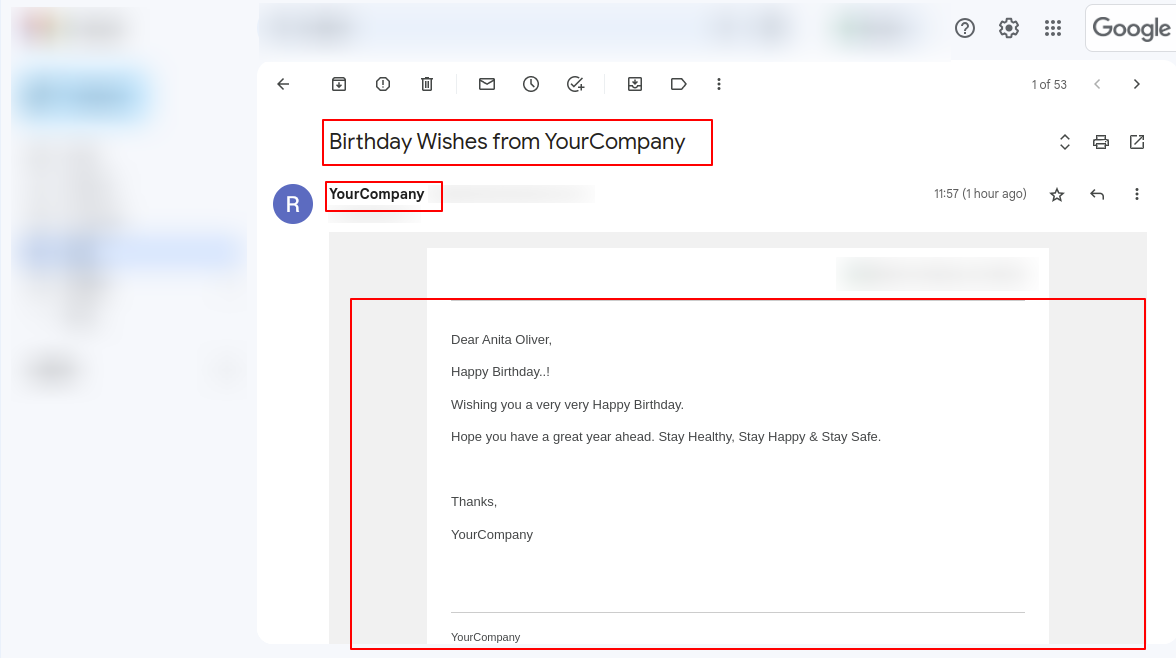The image size is (1176, 658).
Task: Report email as spam
Action: [x=382, y=84]
